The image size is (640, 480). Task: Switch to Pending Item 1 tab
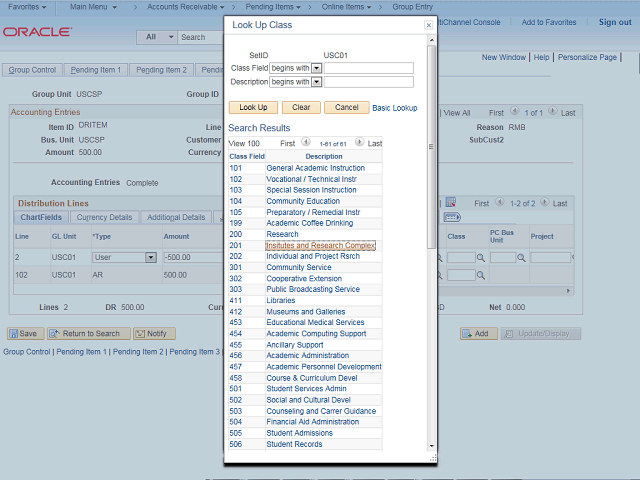tap(96, 70)
